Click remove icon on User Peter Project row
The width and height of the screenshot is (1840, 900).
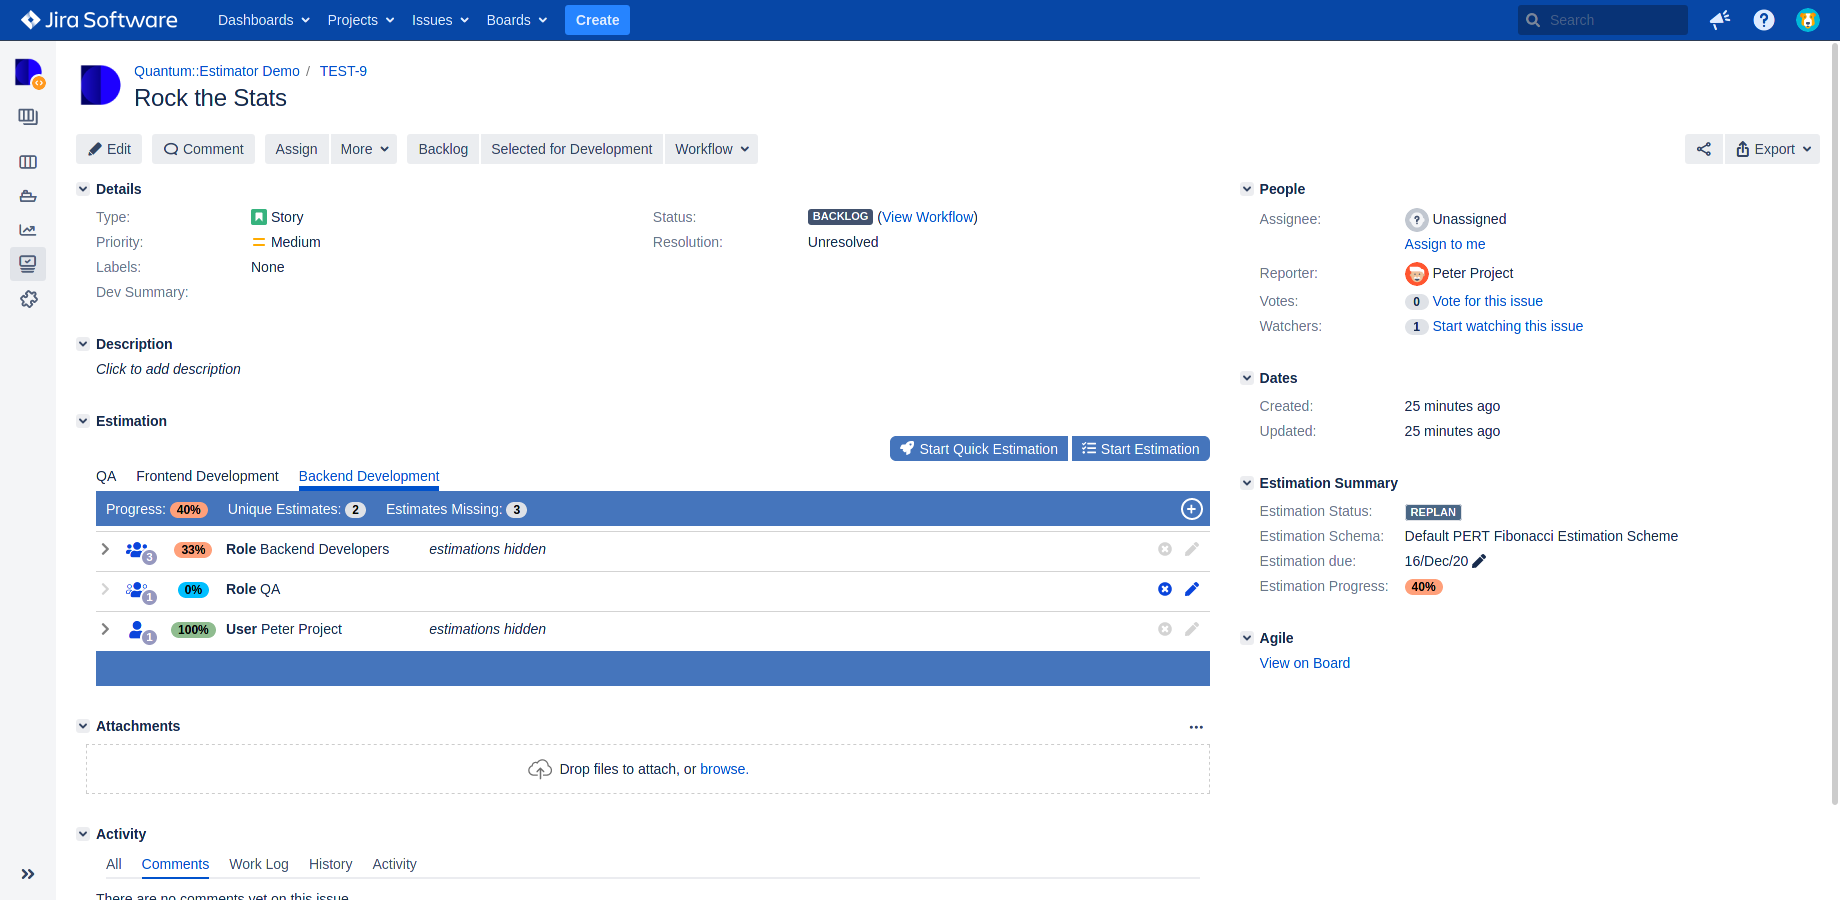point(1165,629)
